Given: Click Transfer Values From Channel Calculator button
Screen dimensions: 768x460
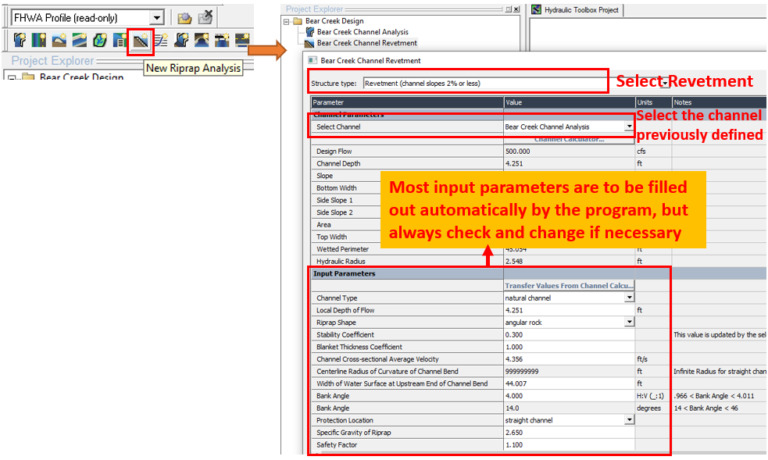Looking at the screenshot, I should point(568,285).
